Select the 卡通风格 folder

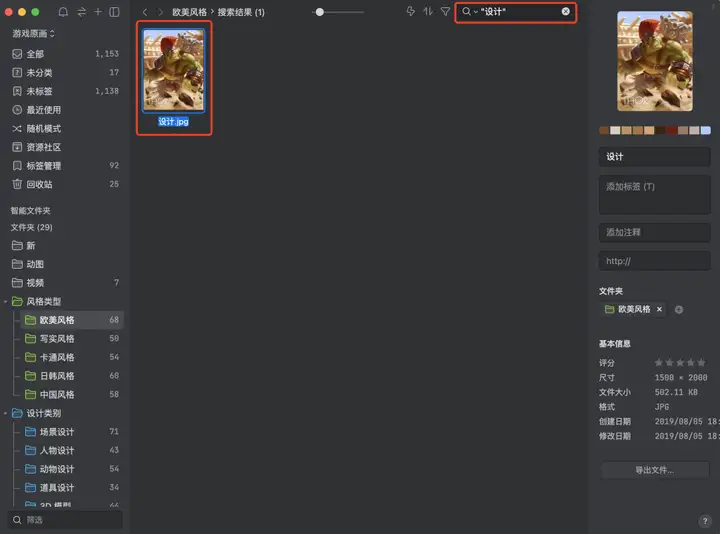tap(72, 357)
